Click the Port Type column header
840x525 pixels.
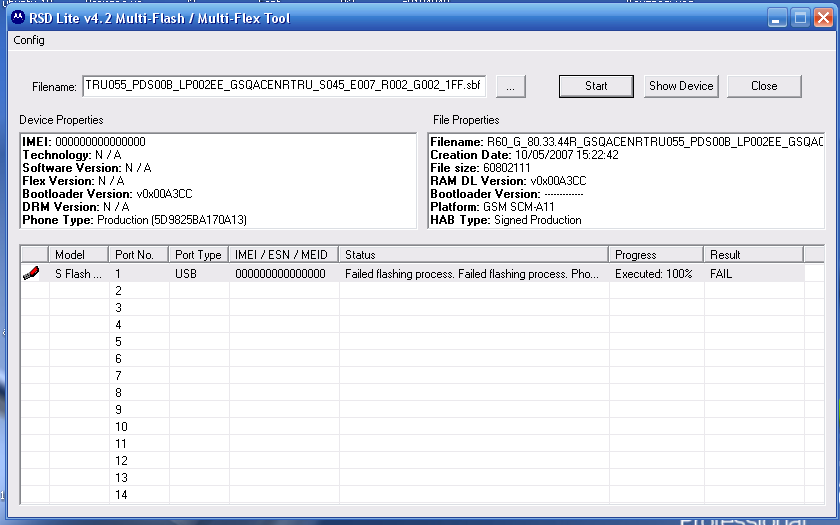[x=198, y=254]
